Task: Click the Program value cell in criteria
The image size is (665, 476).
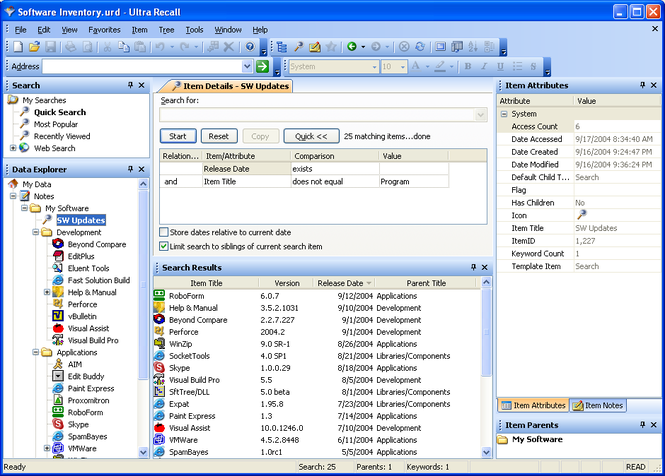Action: (x=414, y=182)
